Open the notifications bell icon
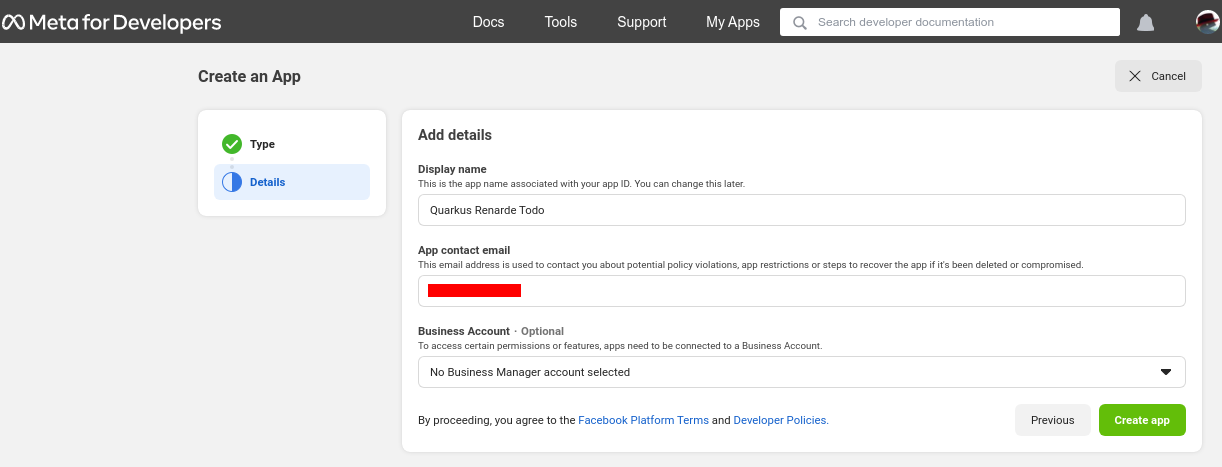 pyautogui.click(x=1146, y=22)
